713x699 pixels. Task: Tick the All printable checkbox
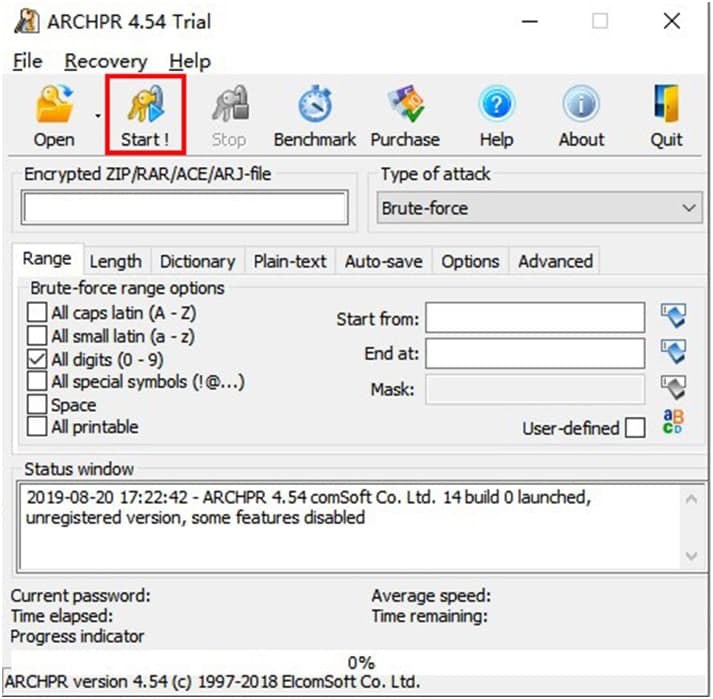point(37,427)
